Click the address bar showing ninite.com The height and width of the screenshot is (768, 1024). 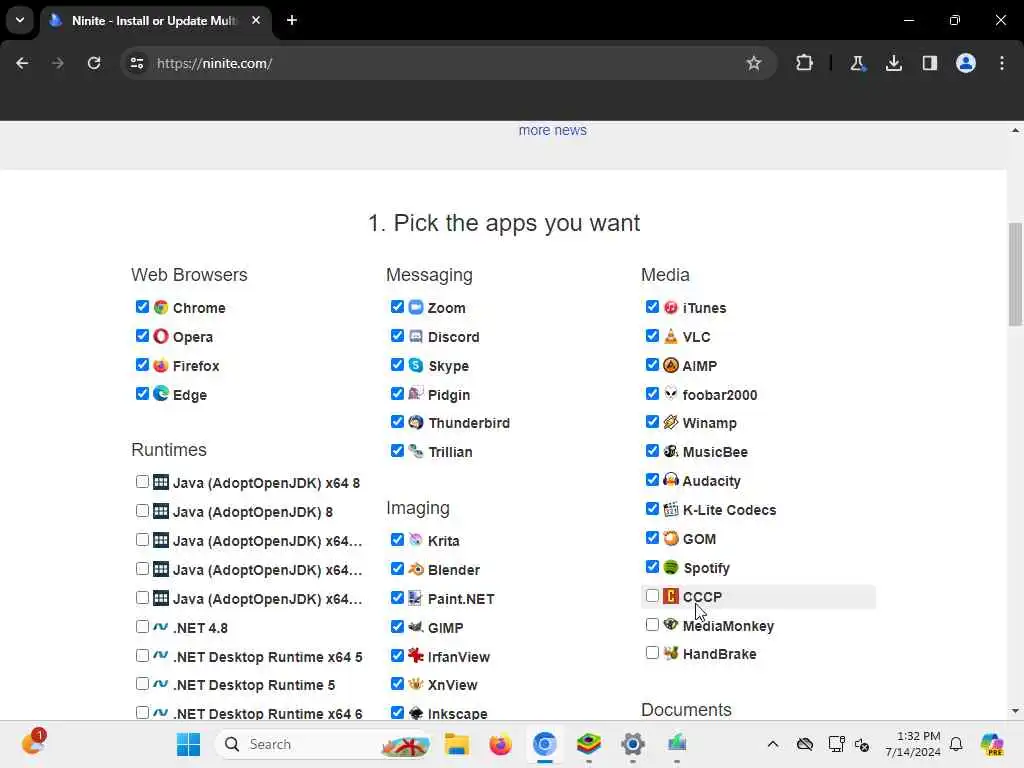pos(448,63)
